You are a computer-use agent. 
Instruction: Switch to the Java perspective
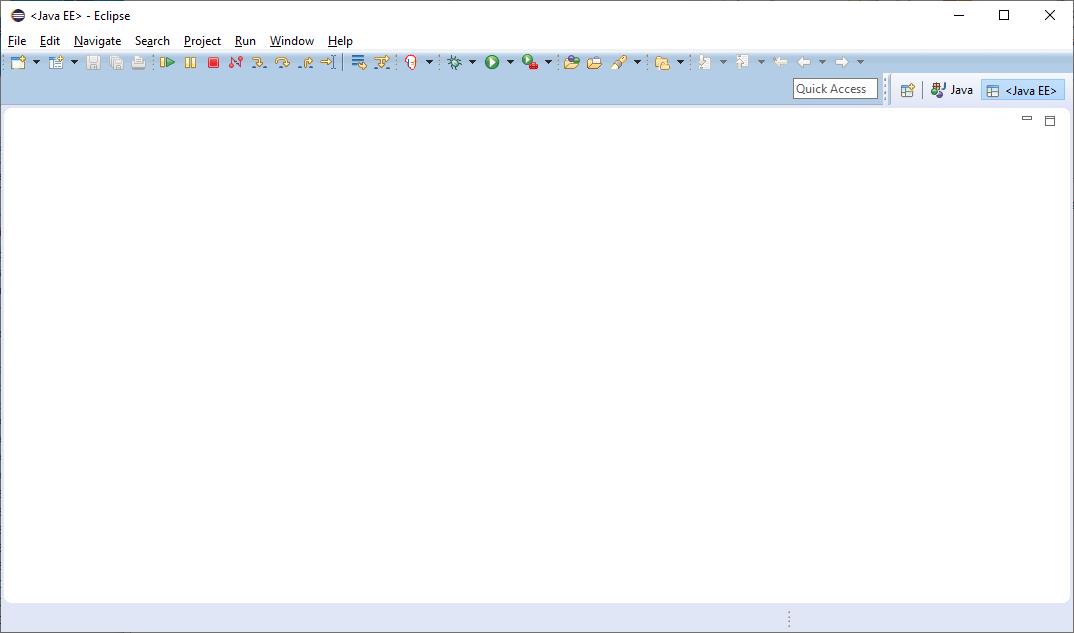(952, 90)
